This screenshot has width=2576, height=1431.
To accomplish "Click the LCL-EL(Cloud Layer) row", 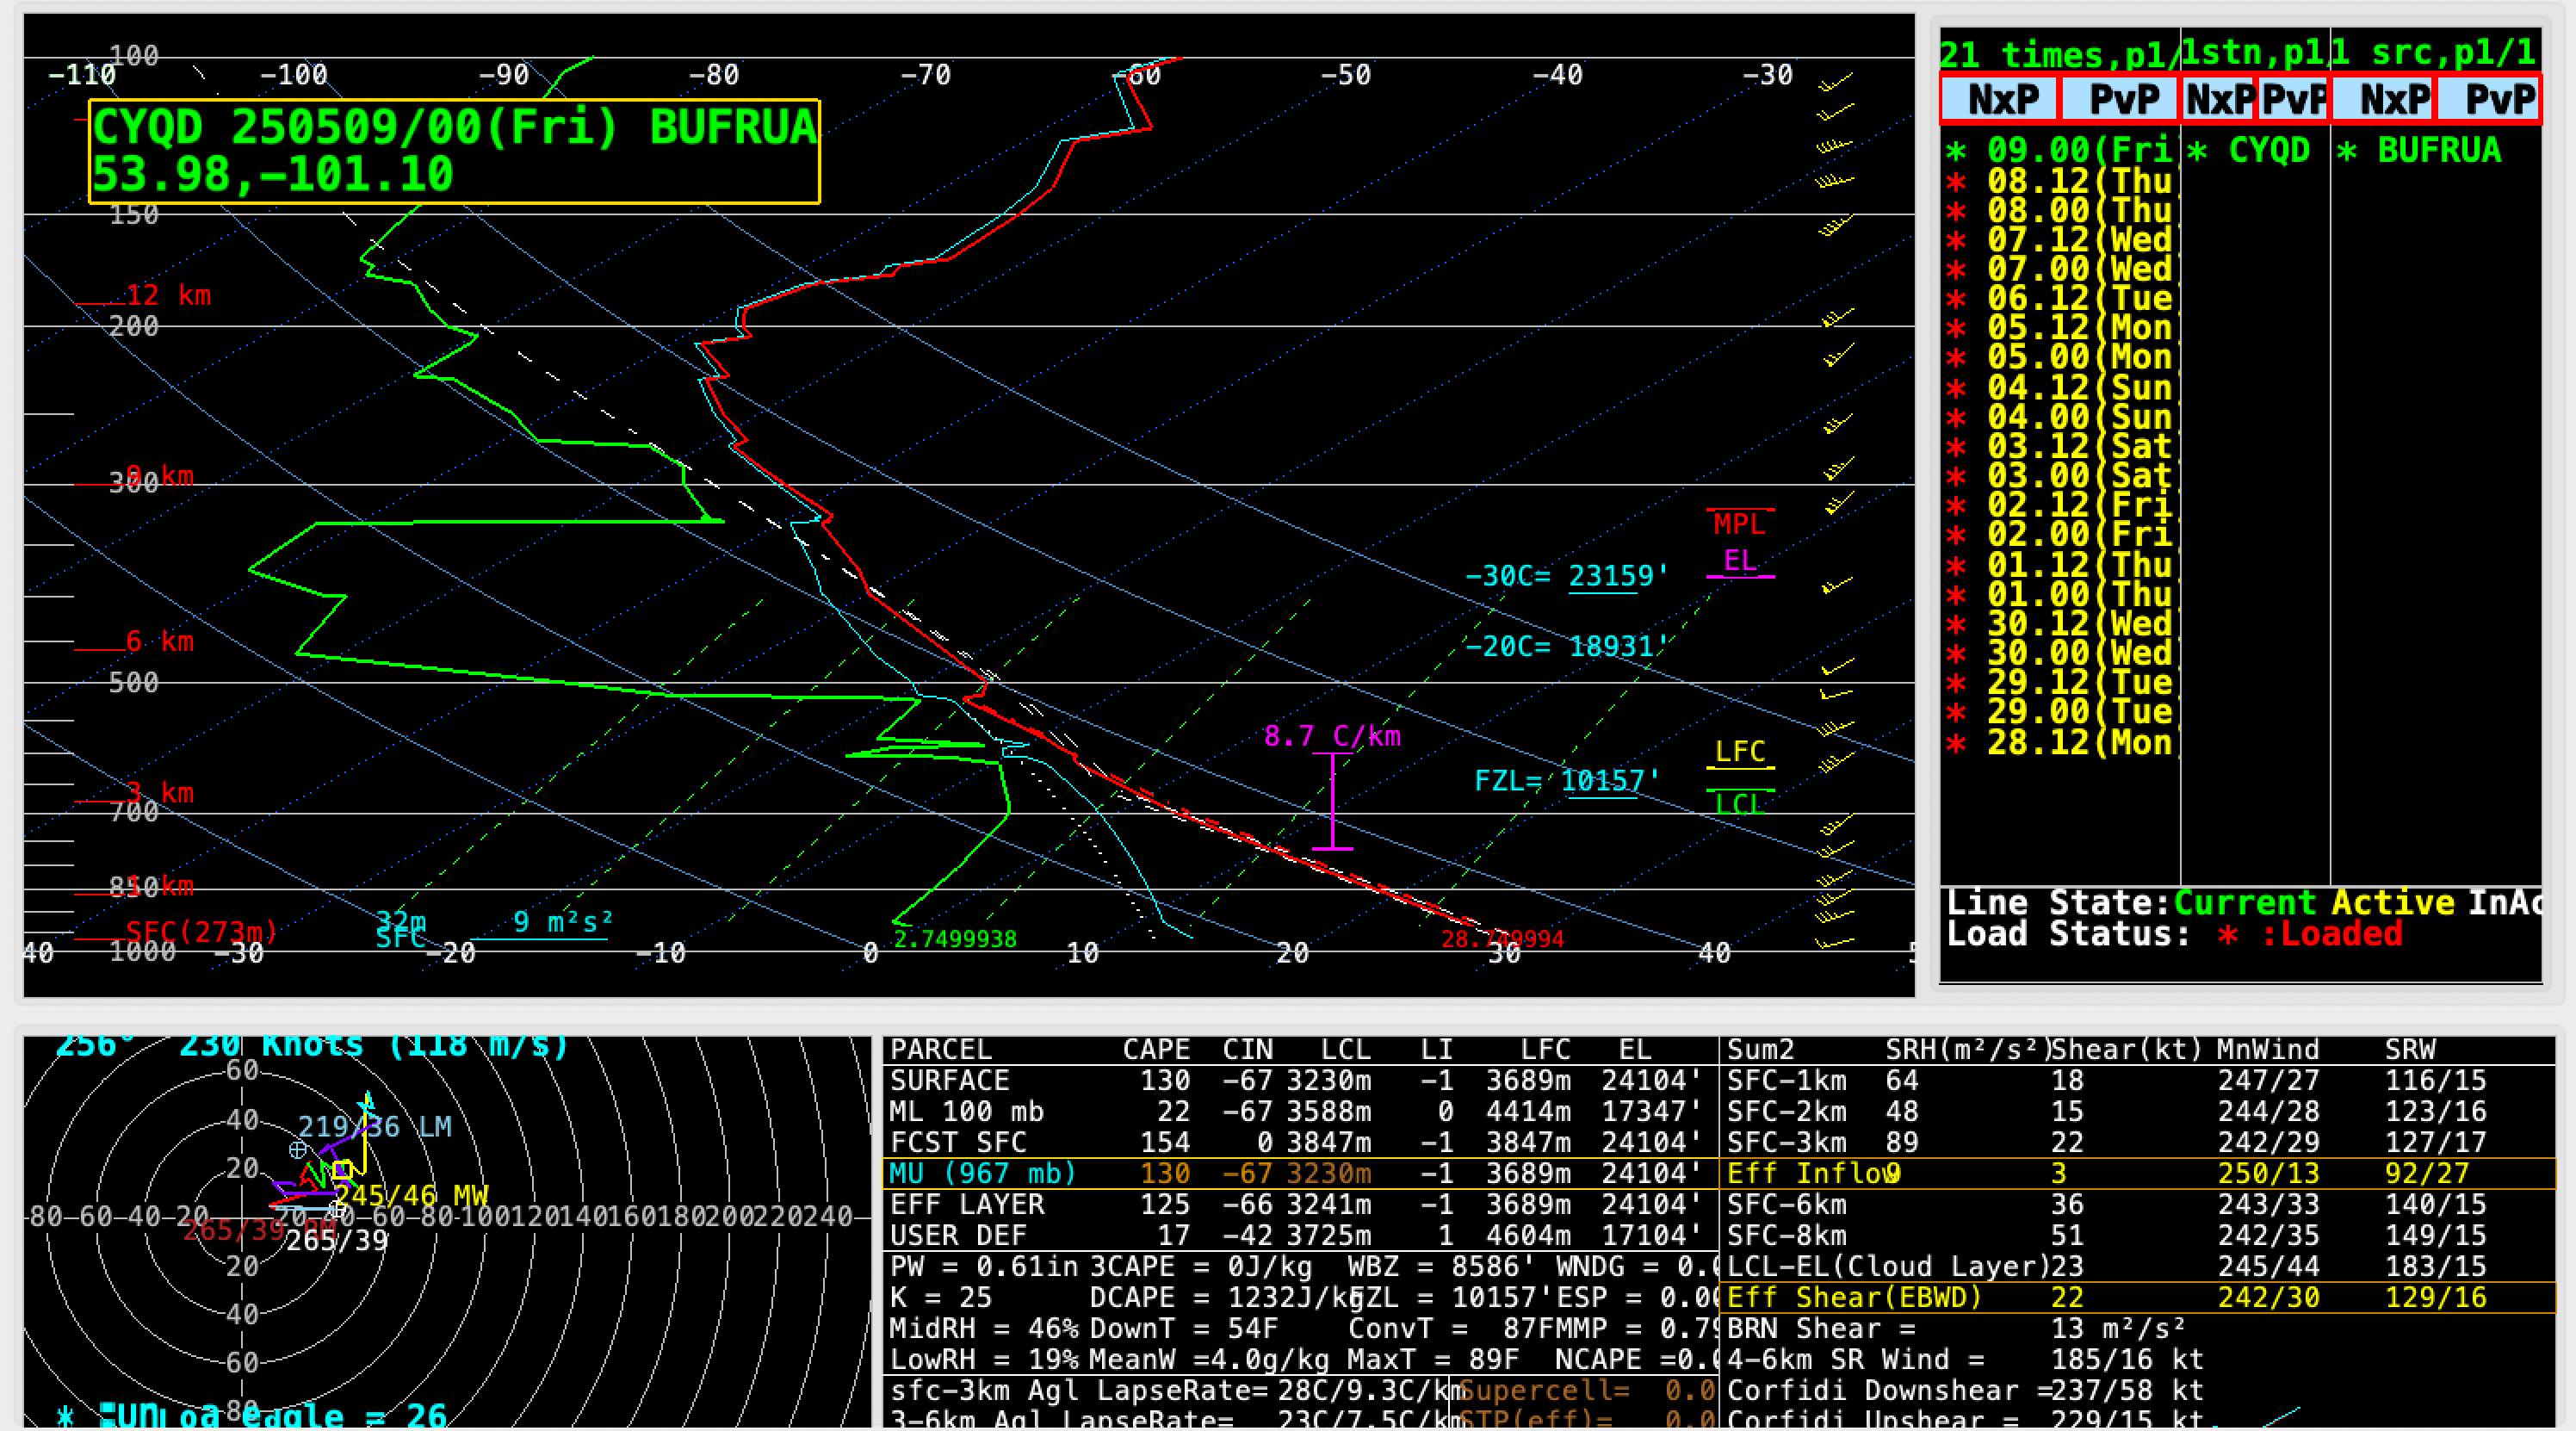I will click(2138, 1267).
